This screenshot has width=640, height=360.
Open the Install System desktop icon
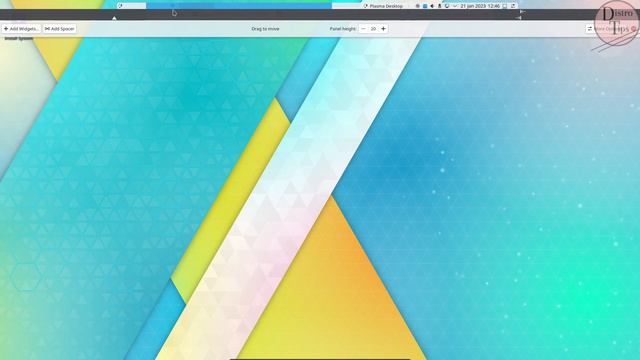[19, 38]
